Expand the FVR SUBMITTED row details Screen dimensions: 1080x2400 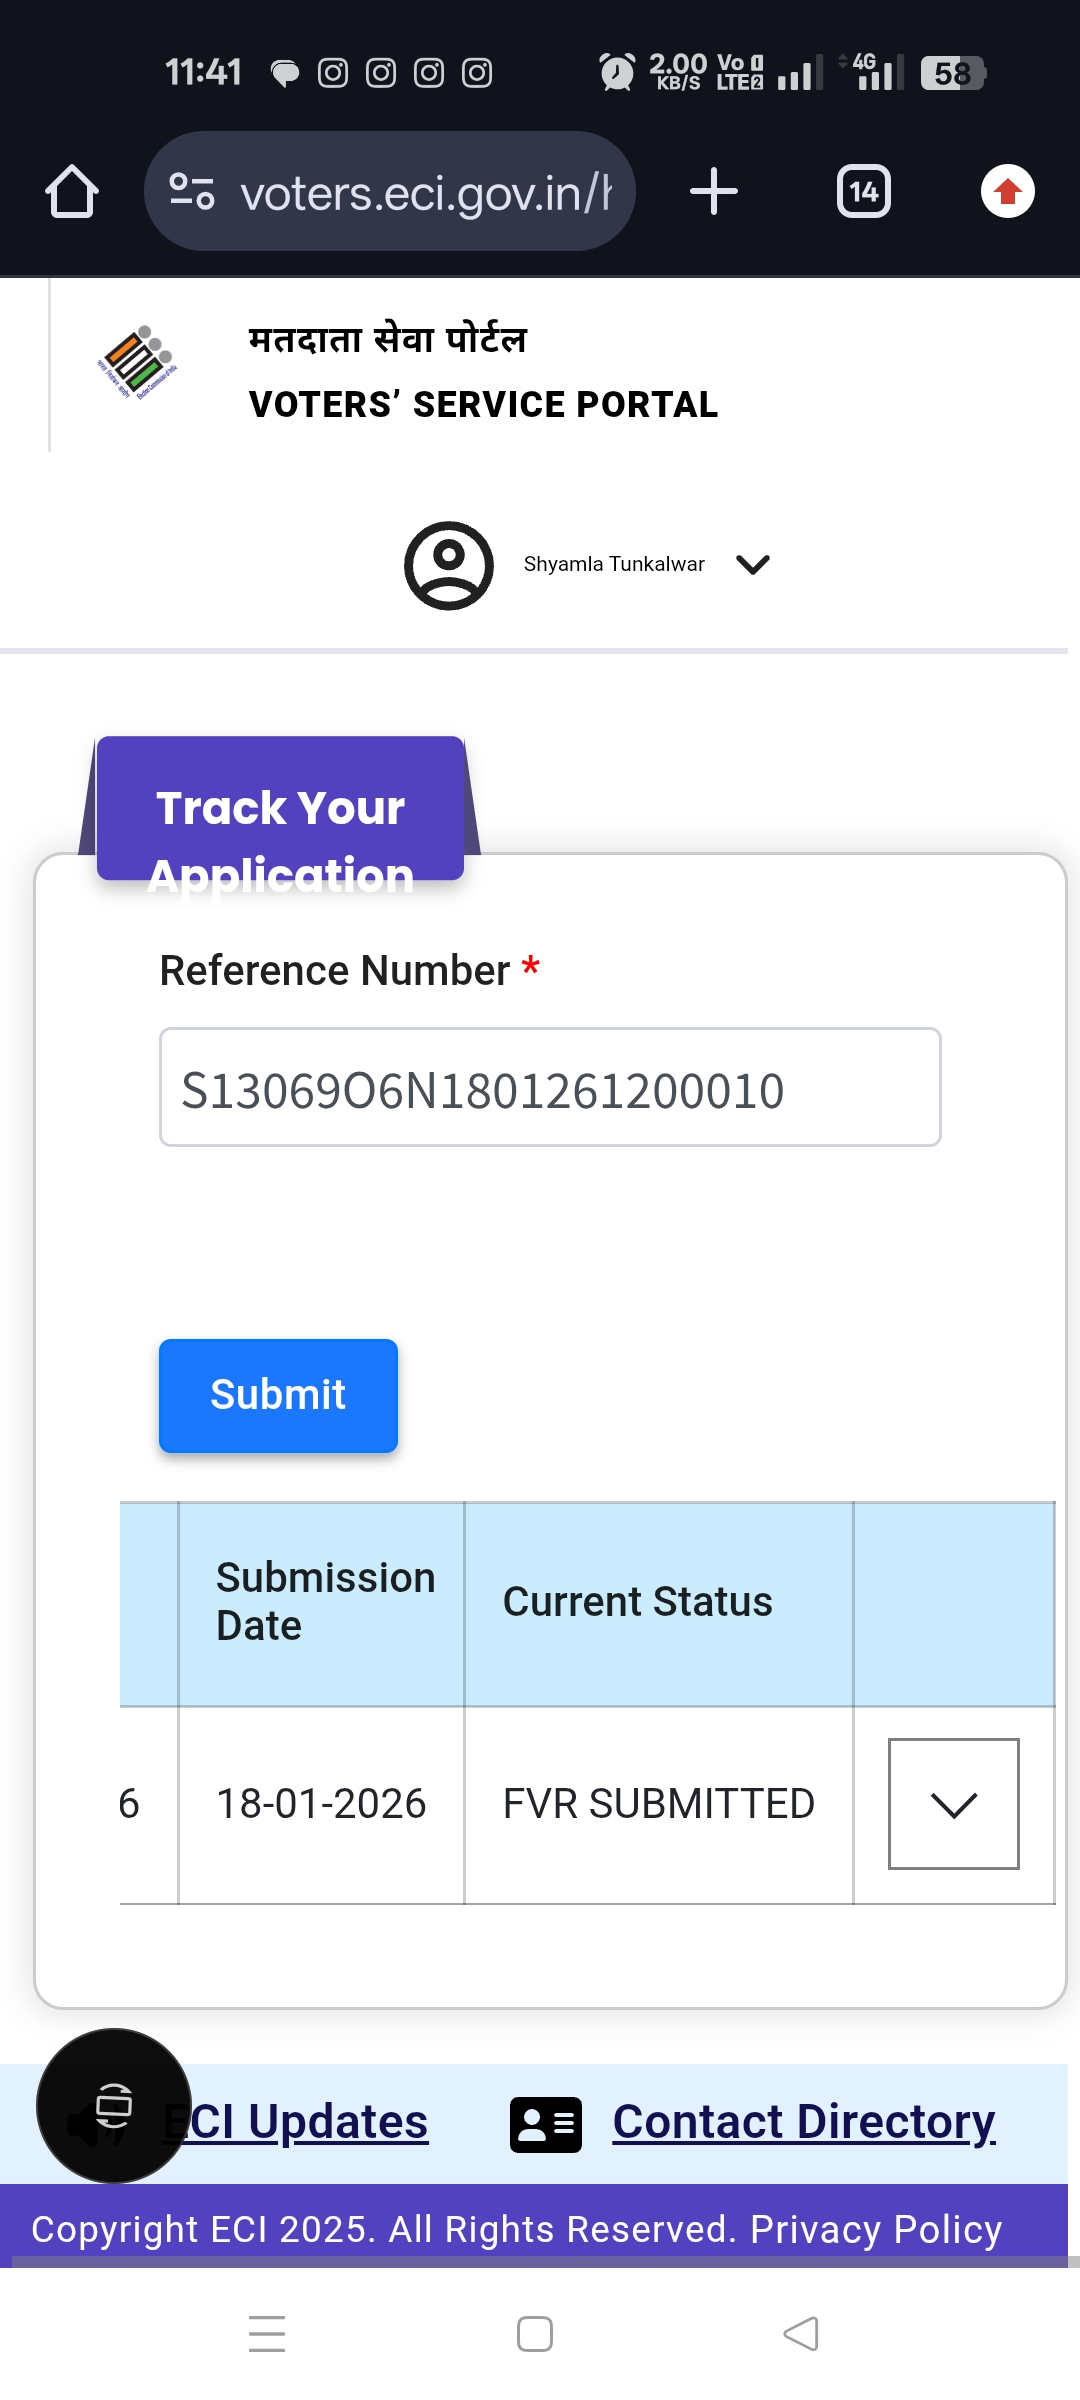click(953, 1804)
